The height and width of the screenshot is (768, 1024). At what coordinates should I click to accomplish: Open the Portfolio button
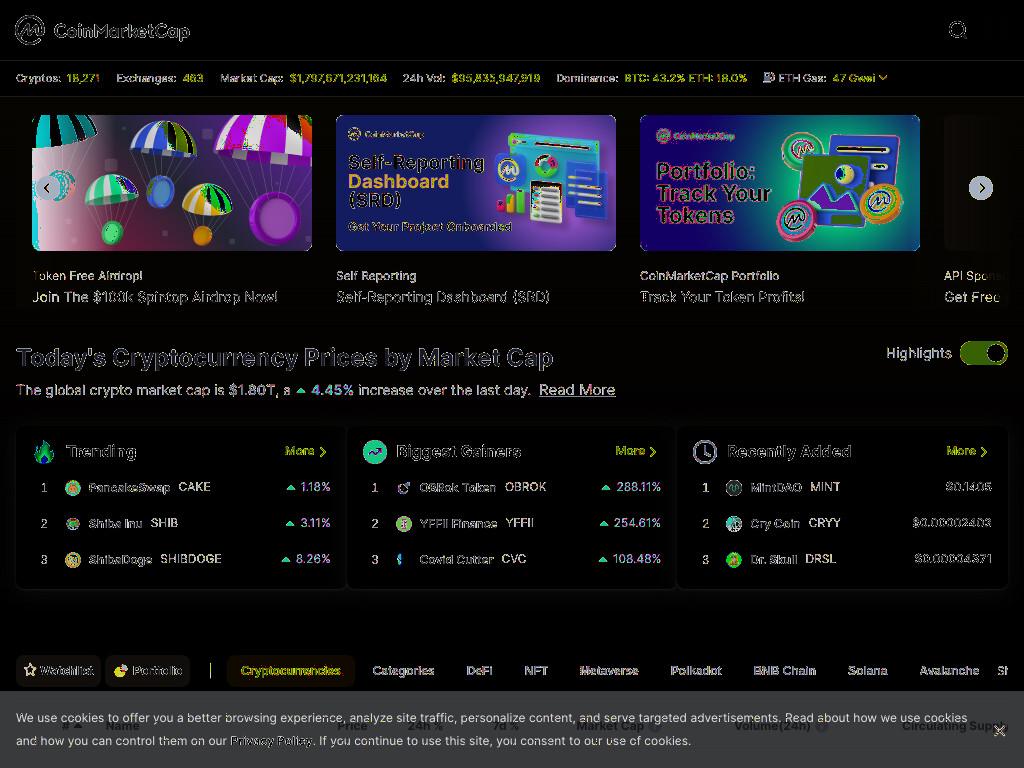pos(148,671)
